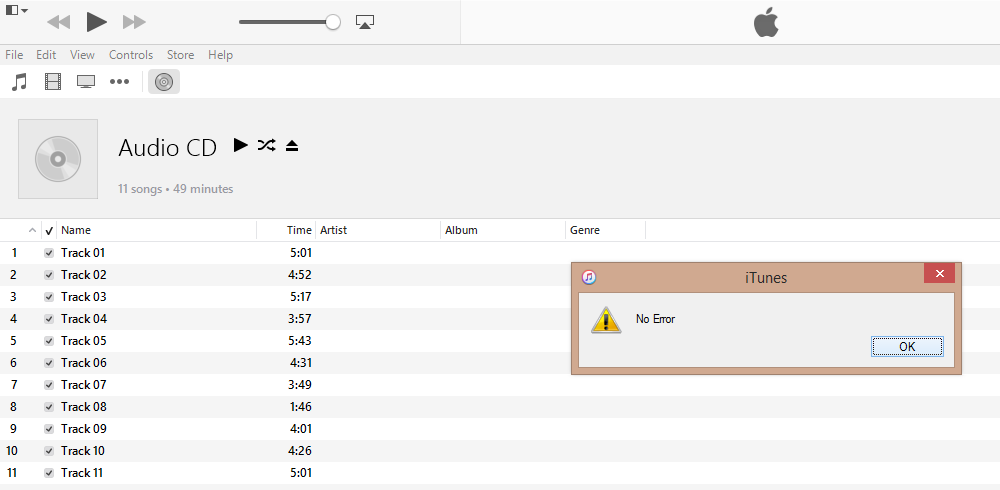The width and height of the screenshot is (1000, 490).
Task: Uncheck the Track 06 checkbox
Action: (49, 363)
